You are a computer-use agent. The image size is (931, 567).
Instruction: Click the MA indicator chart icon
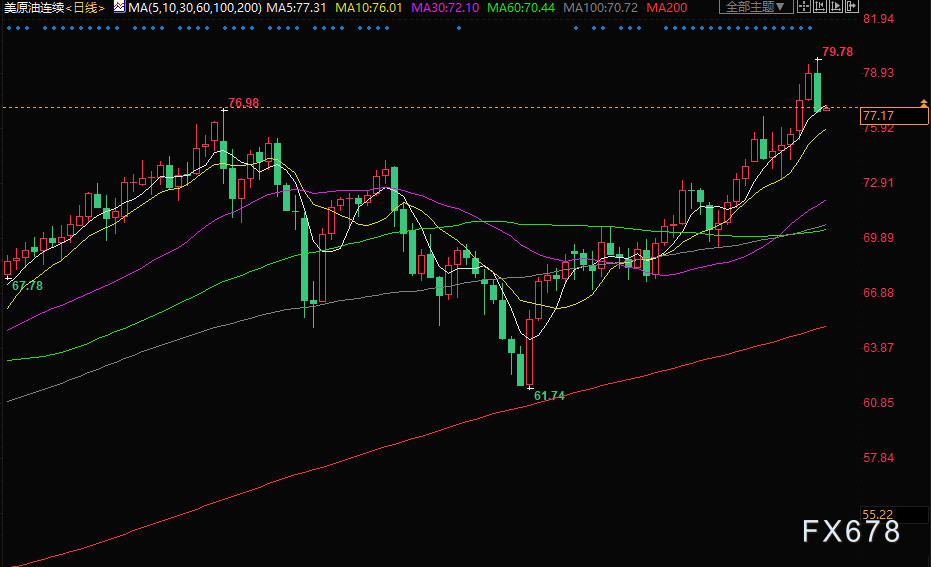click(119, 7)
